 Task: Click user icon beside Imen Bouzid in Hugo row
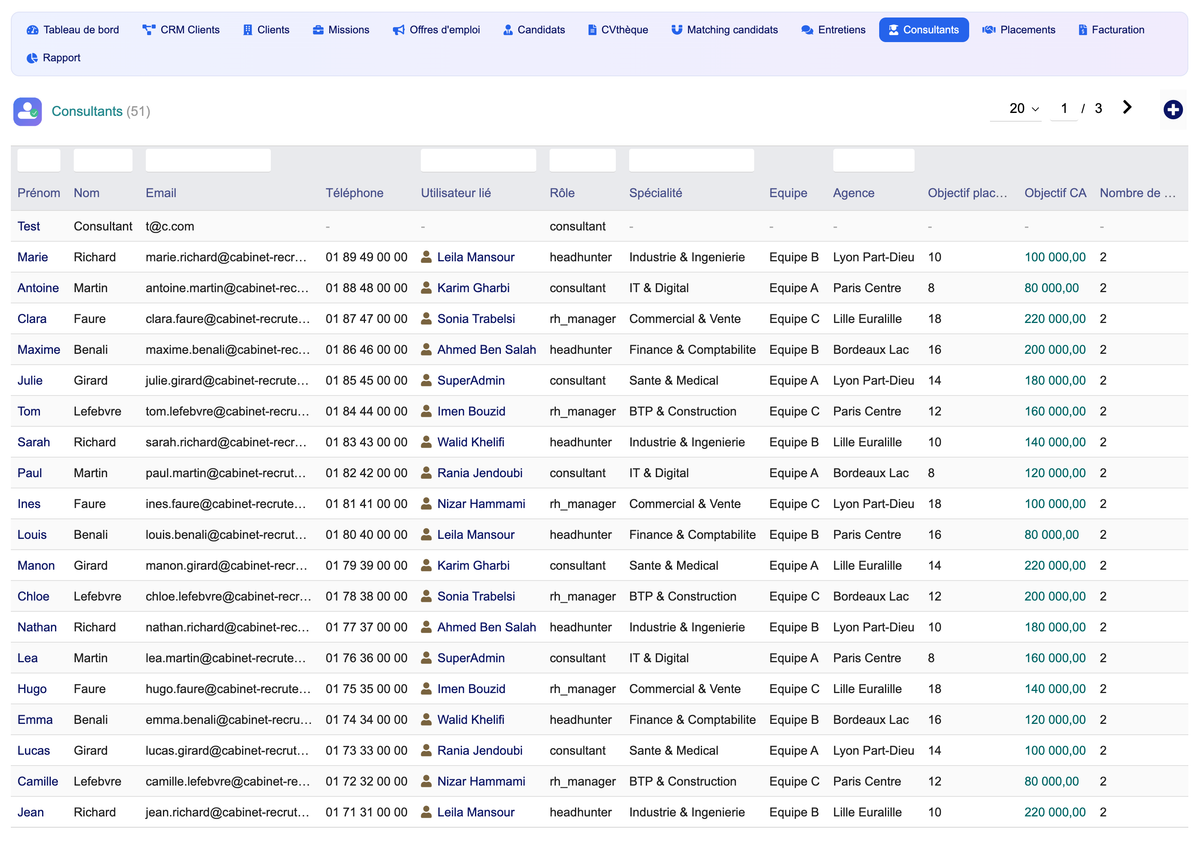coord(427,689)
